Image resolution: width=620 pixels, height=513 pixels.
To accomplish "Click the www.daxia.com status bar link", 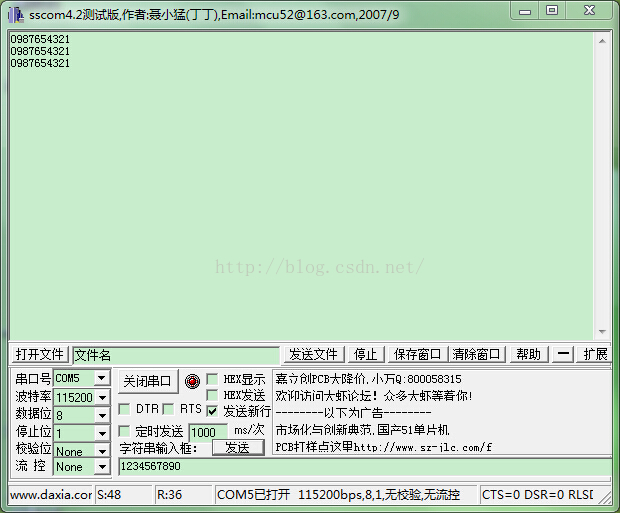I will pos(51,495).
